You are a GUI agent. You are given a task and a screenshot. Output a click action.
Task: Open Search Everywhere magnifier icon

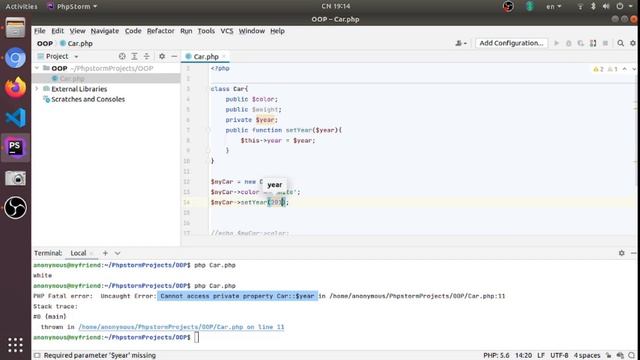coord(620,43)
